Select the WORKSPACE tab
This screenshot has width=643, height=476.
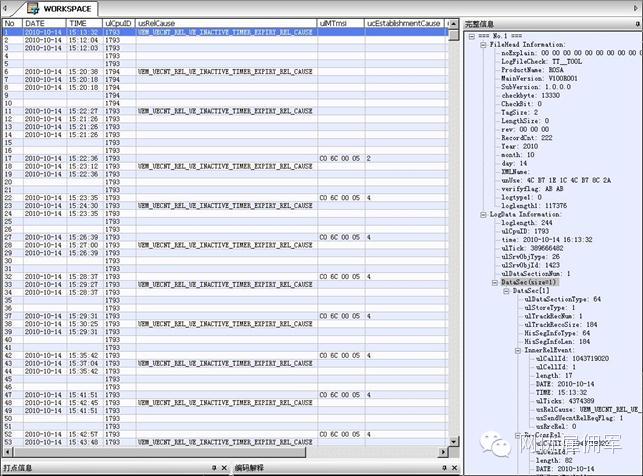(62, 8)
